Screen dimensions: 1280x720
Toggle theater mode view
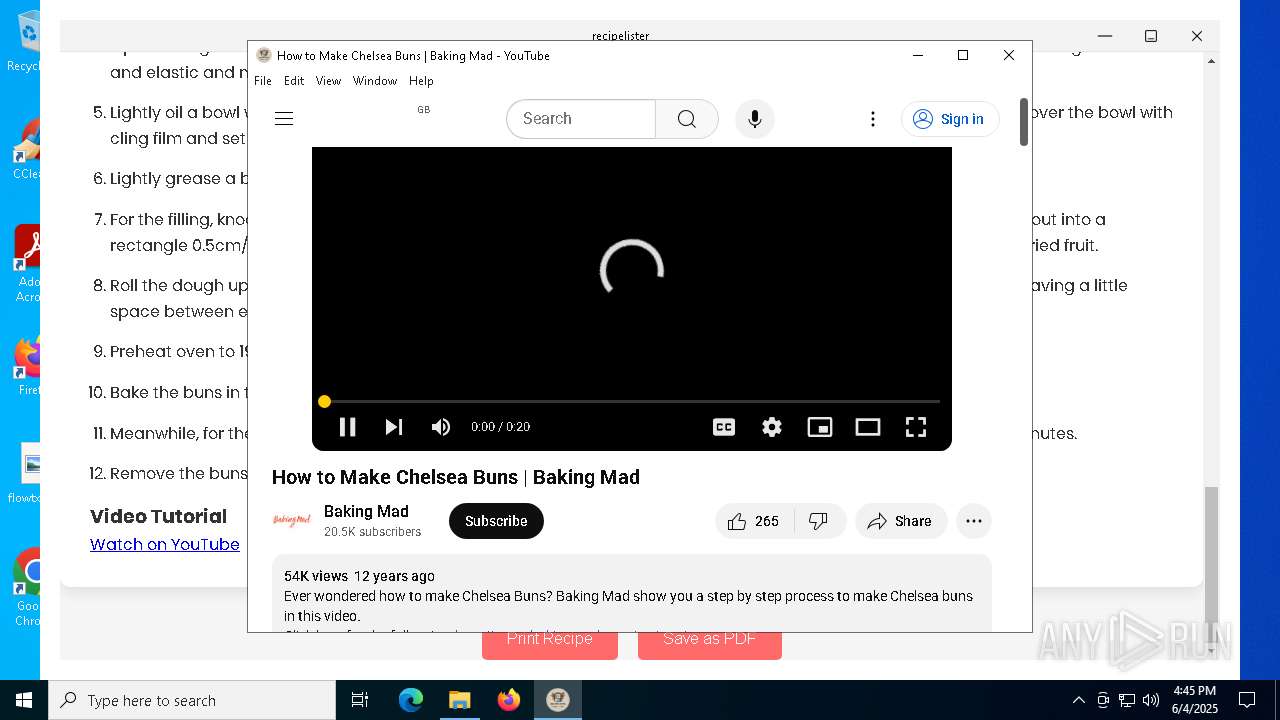(868, 427)
